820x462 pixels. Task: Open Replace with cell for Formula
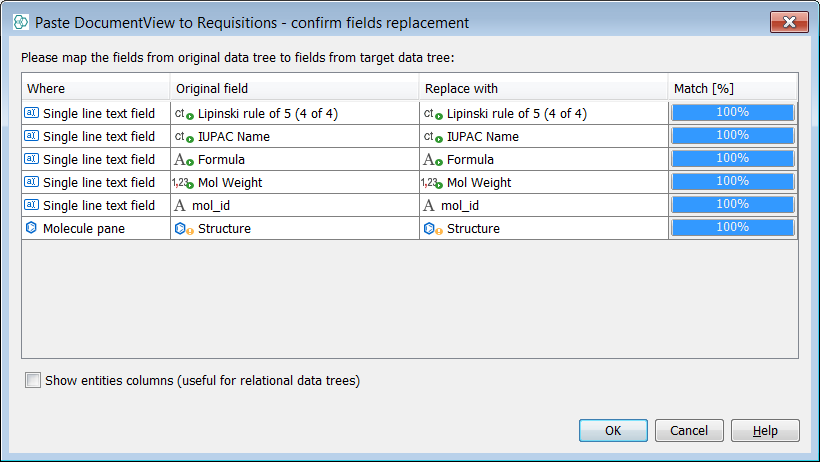pos(543,160)
